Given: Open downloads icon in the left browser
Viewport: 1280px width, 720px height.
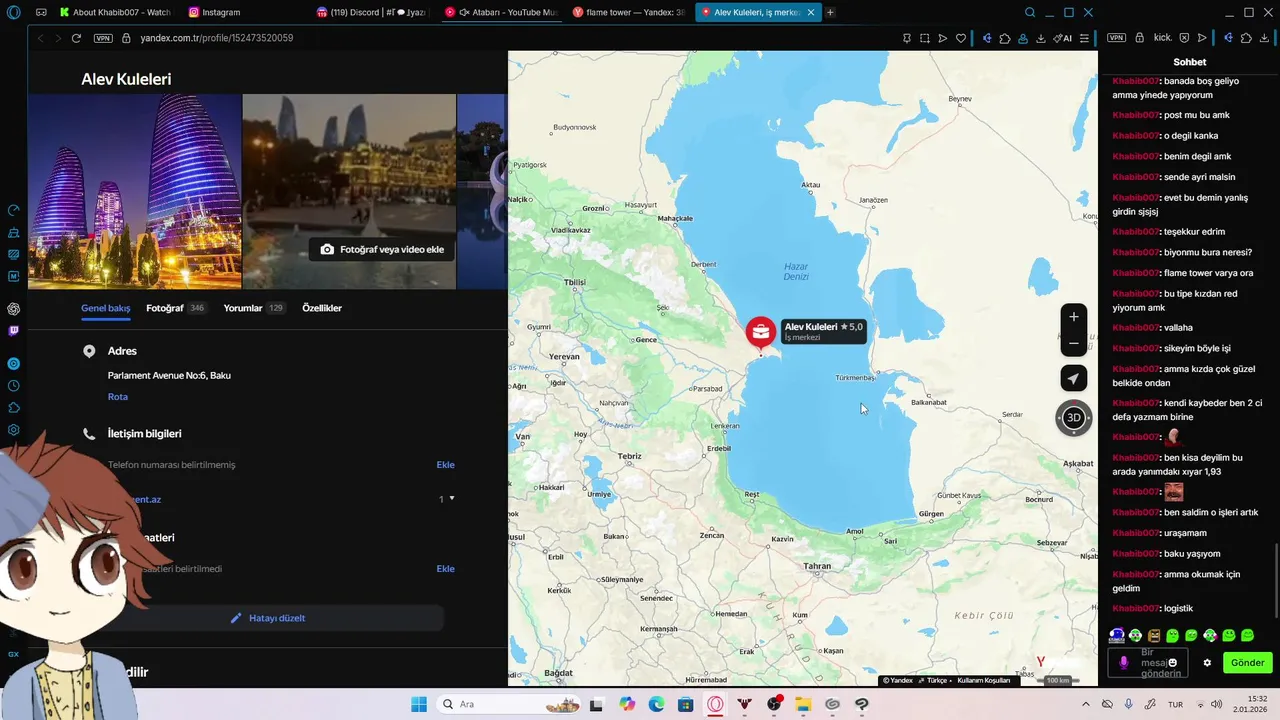Looking at the screenshot, I should click(1041, 38).
